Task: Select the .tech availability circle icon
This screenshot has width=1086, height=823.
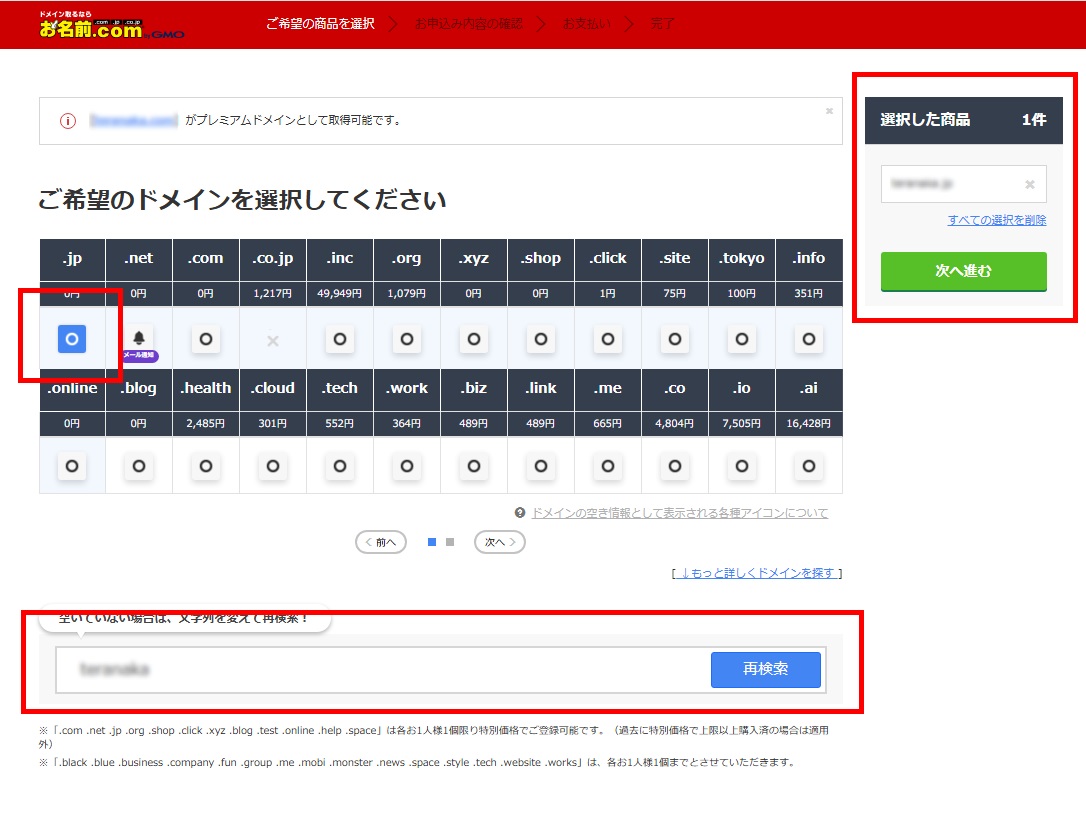Action: (339, 466)
